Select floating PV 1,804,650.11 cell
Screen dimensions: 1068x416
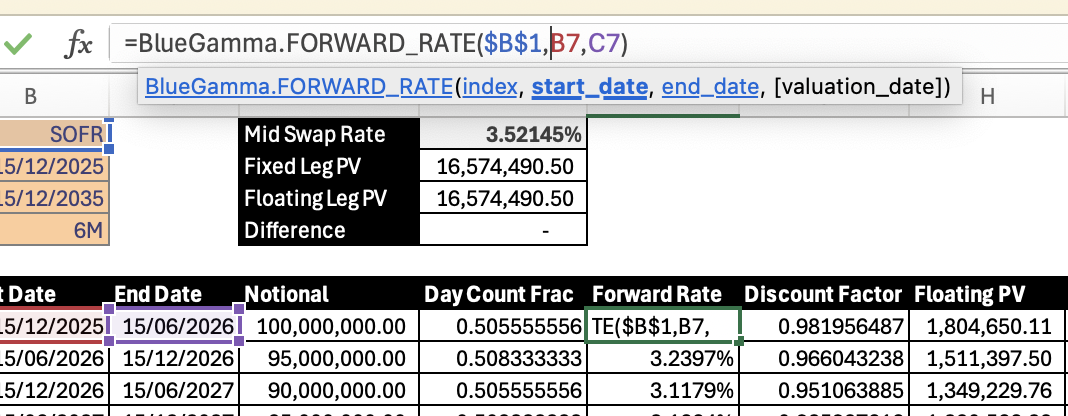988,326
